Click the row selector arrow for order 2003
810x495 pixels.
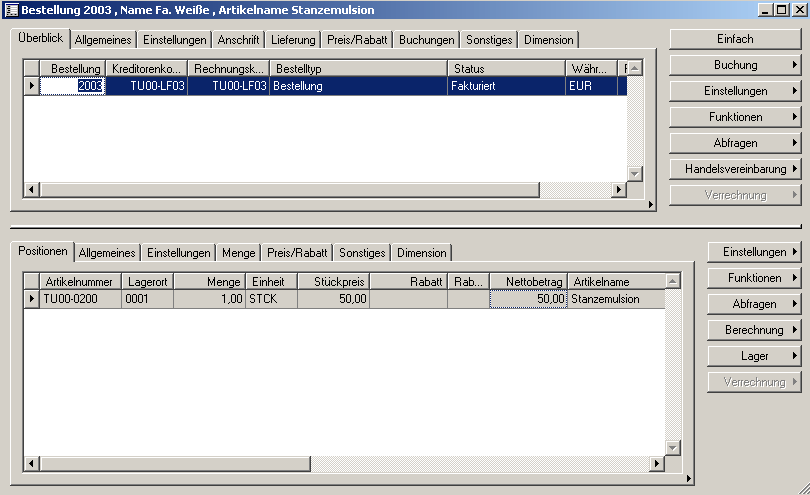(x=32, y=87)
